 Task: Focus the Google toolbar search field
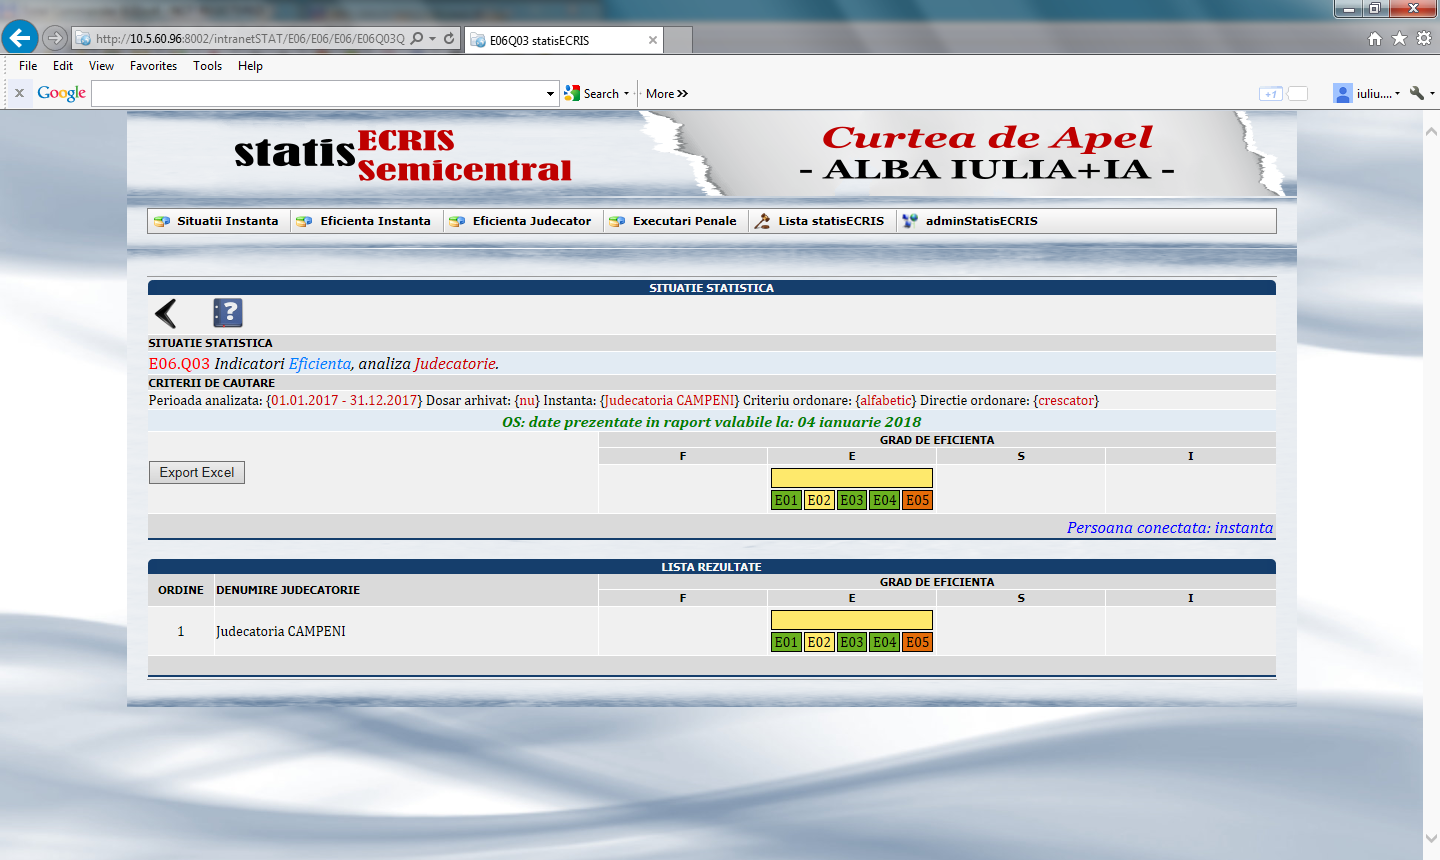coord(318,93)
